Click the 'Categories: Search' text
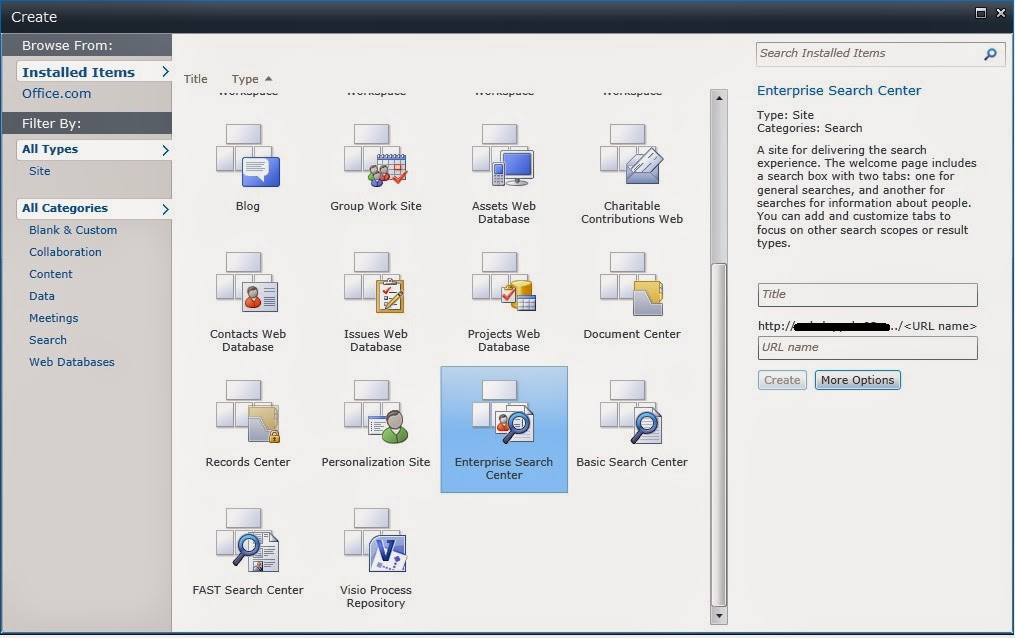 [809, 128]
